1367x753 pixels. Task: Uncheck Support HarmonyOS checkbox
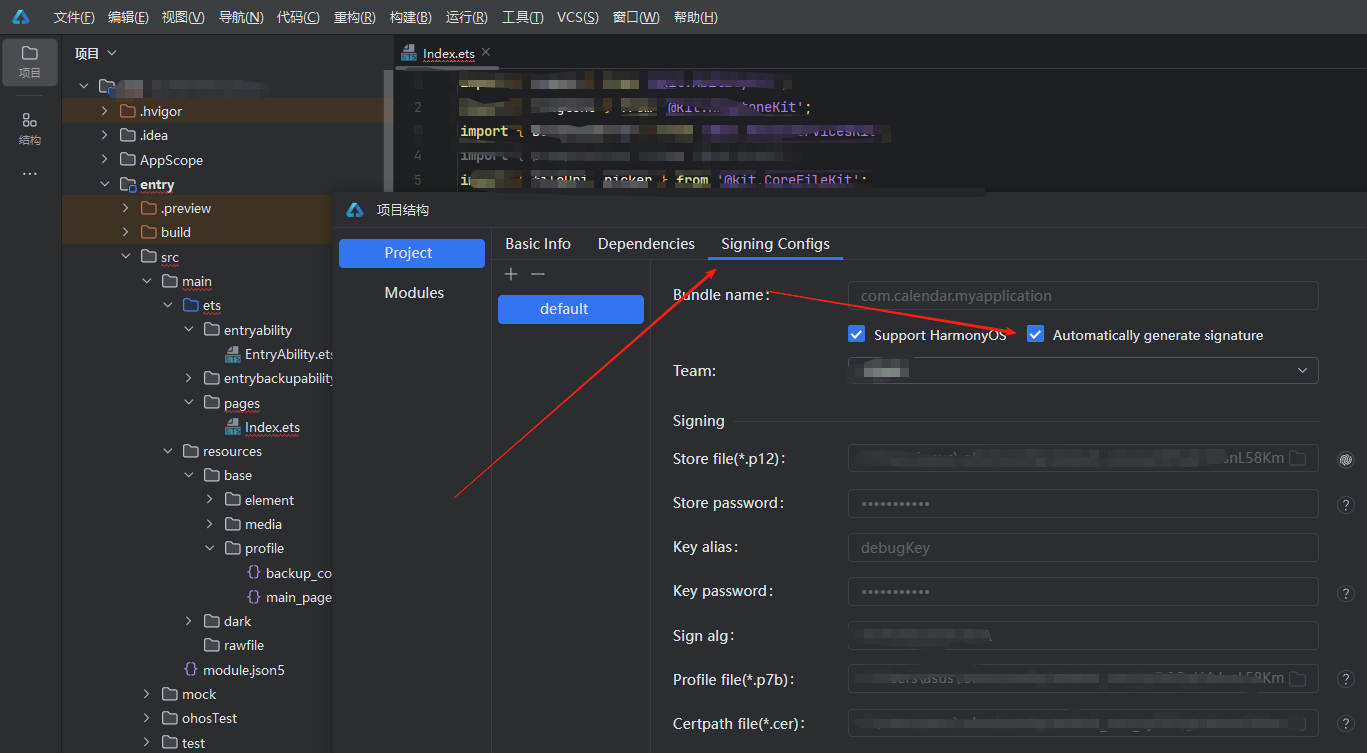pyautogui.click(x=856, y=335)
